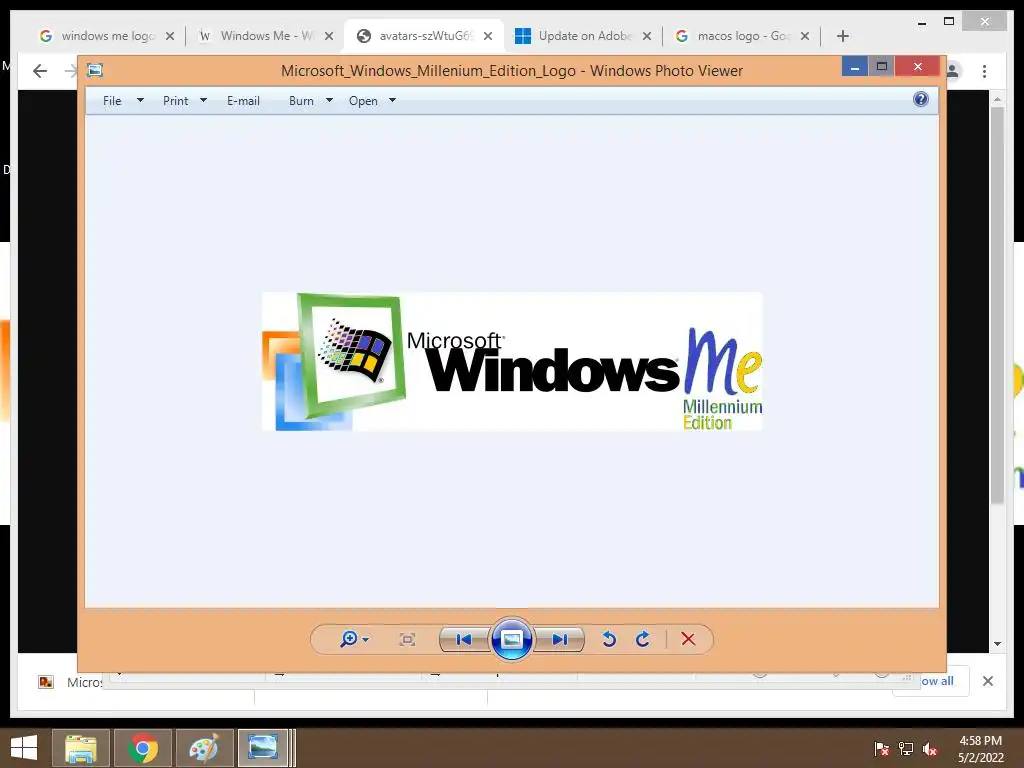Open Paint from the taskbar
This screenshot has height=768, width=1024.
pyautogui.click(x=204, y=748)
